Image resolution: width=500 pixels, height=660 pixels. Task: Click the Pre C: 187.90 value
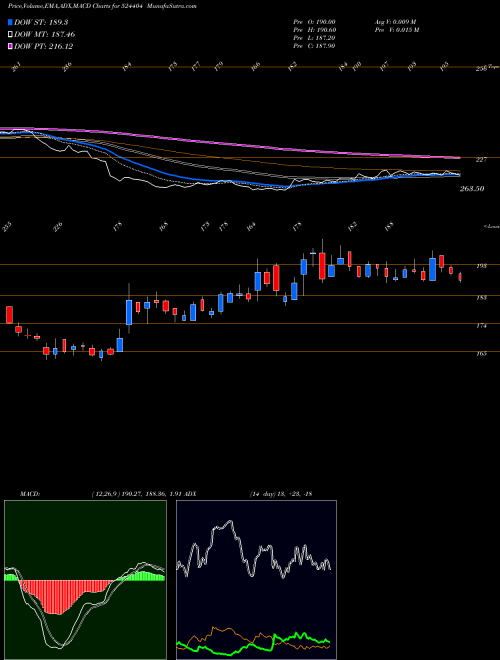click(314, 46)
